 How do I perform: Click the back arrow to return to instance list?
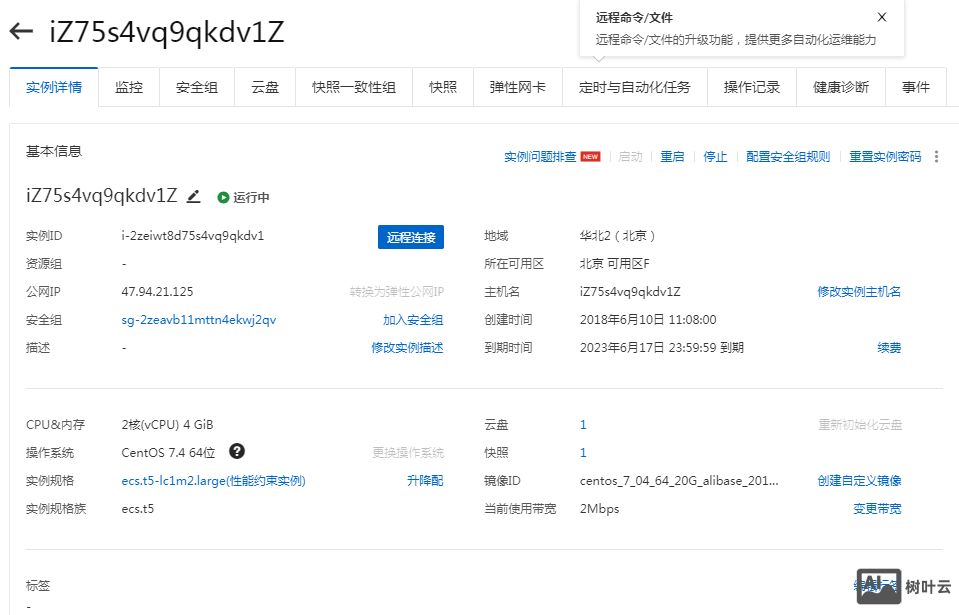(22, 31)
